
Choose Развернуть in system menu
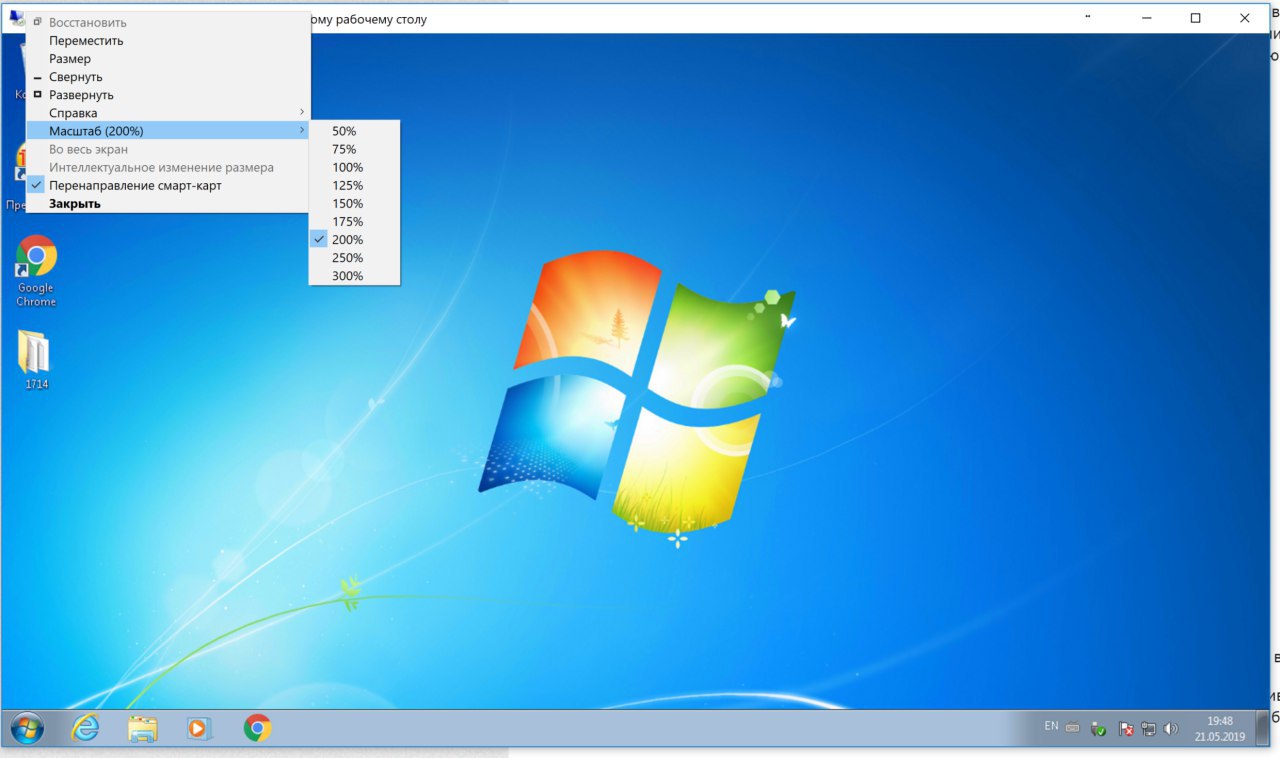tap(167, 95)
